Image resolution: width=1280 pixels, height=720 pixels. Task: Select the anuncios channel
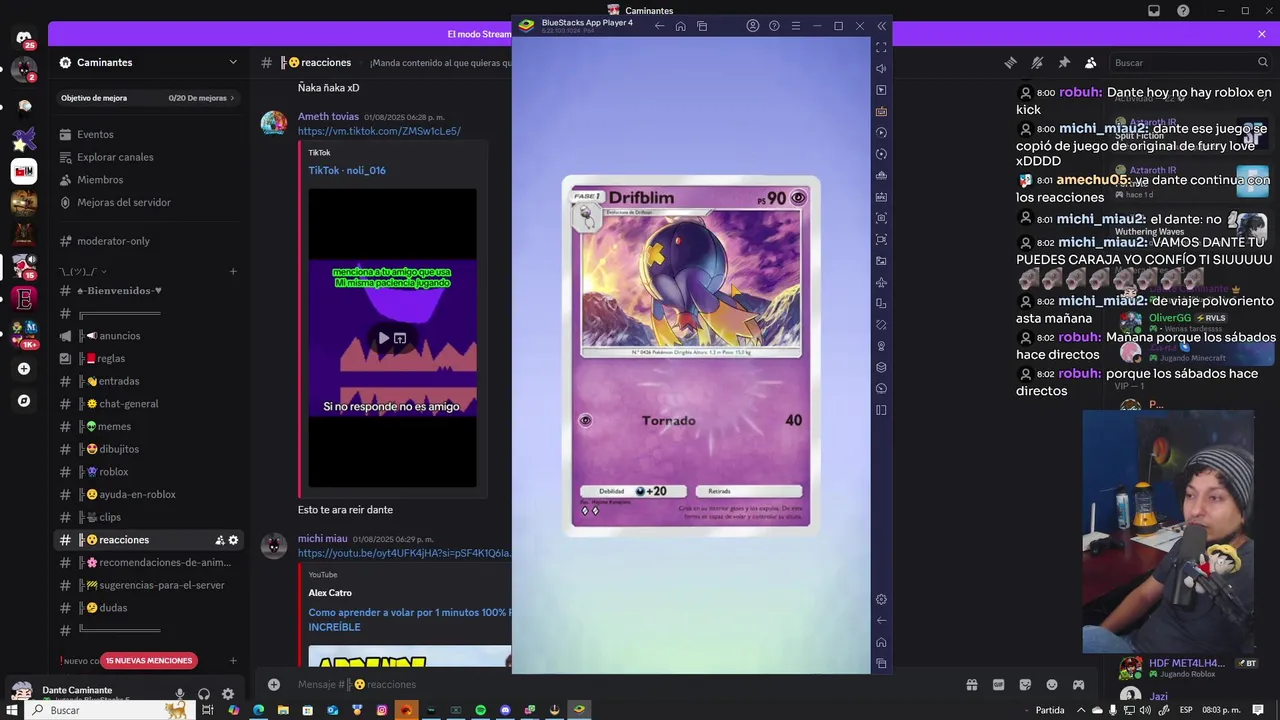148,336
